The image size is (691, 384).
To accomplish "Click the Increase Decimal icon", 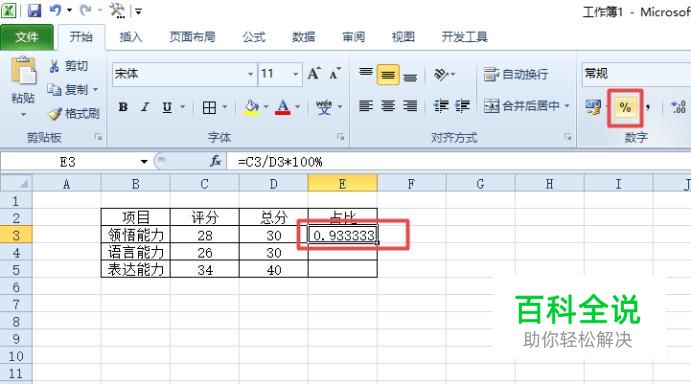I will 679,107.
